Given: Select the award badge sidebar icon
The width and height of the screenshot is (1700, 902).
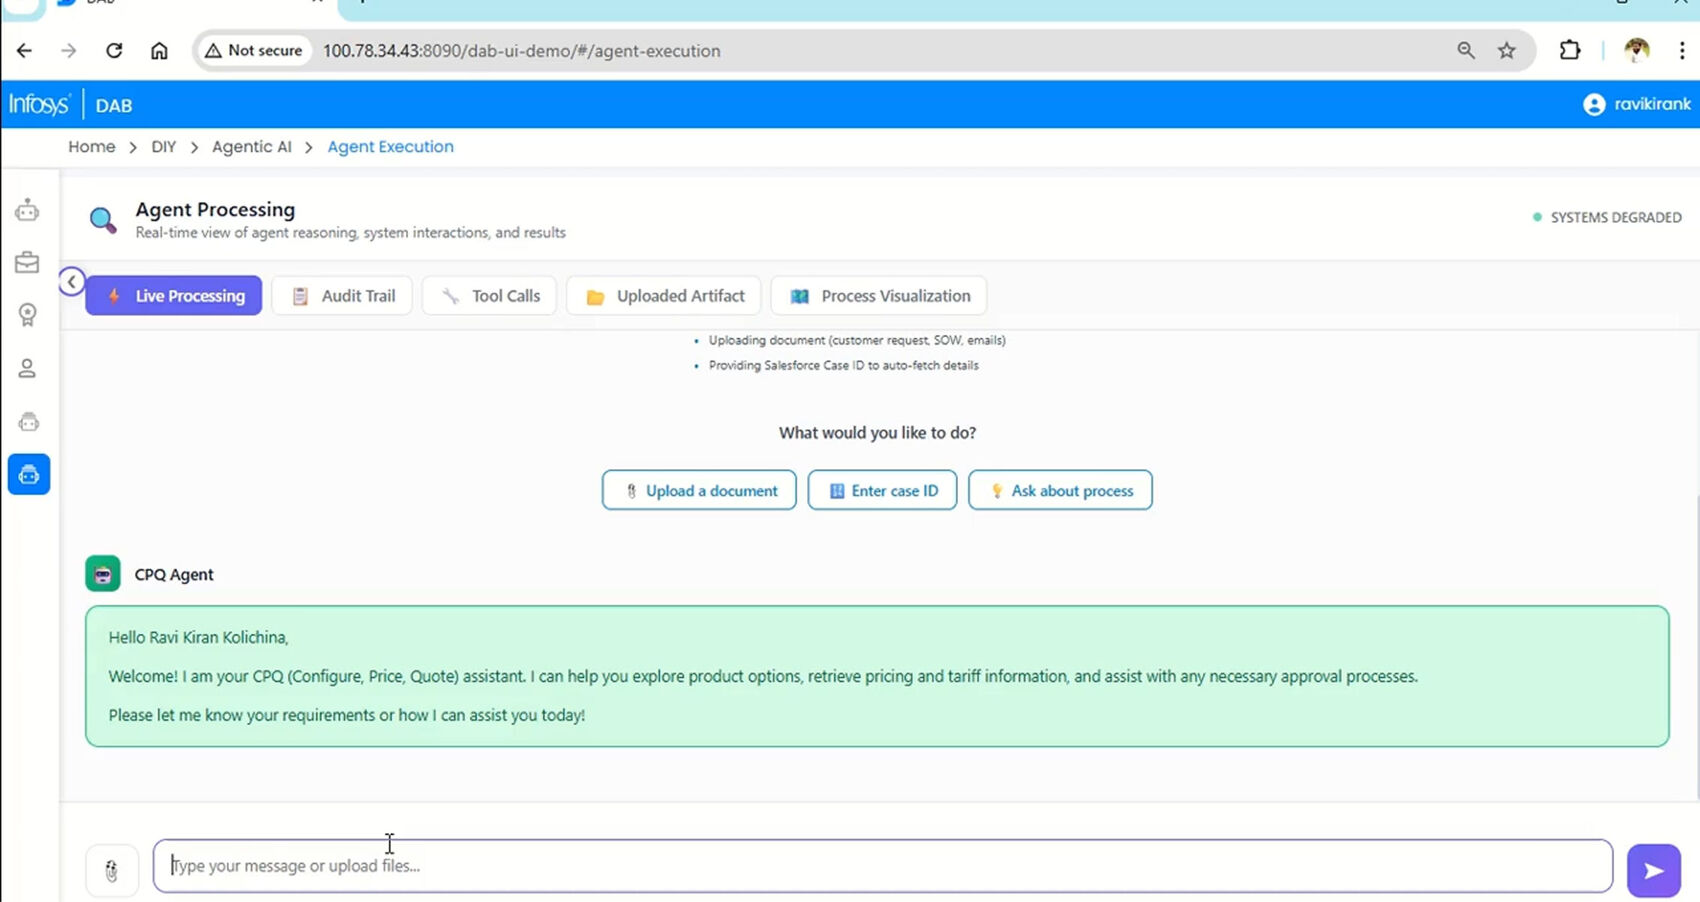Looking at the screenshot, I should pyautogui.click(x=27, y=315).
